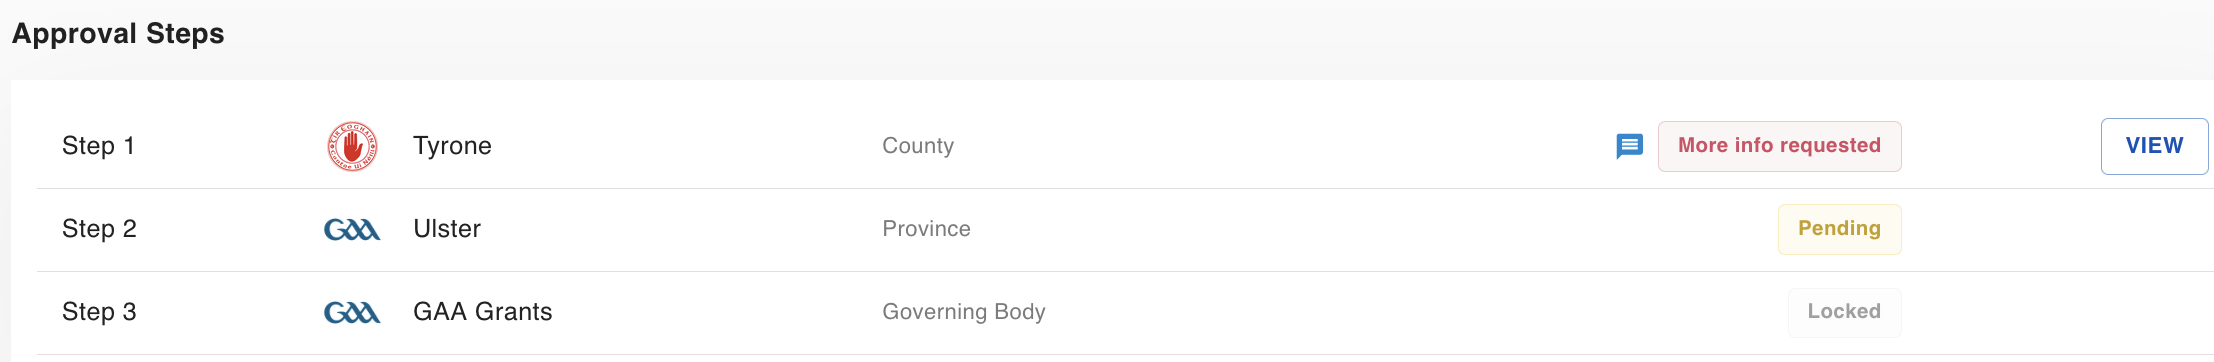The image size is (2214, 362).
Task: Open the VIEW button for Step 1
Action: (x=2154, y=146)
